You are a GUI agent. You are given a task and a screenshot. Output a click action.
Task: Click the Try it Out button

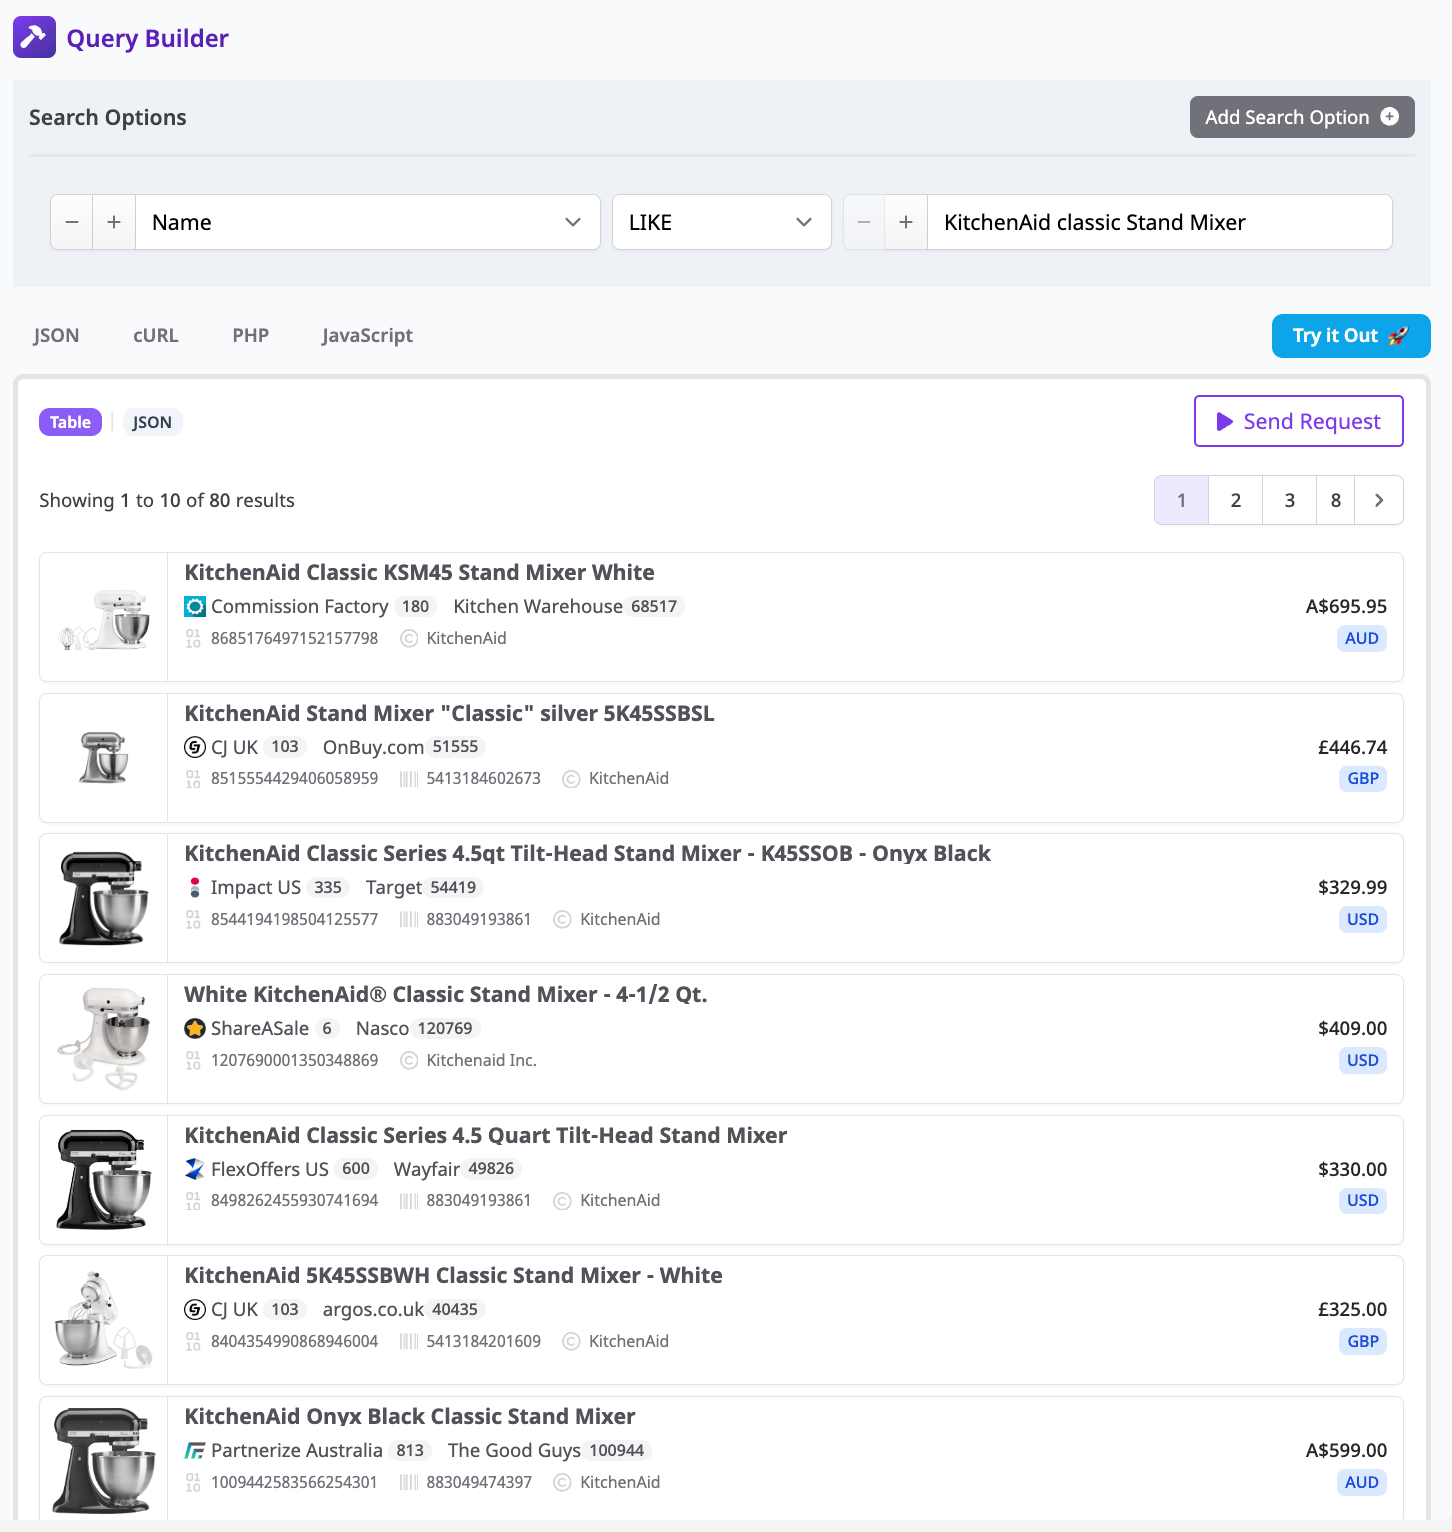point(1351,336)
